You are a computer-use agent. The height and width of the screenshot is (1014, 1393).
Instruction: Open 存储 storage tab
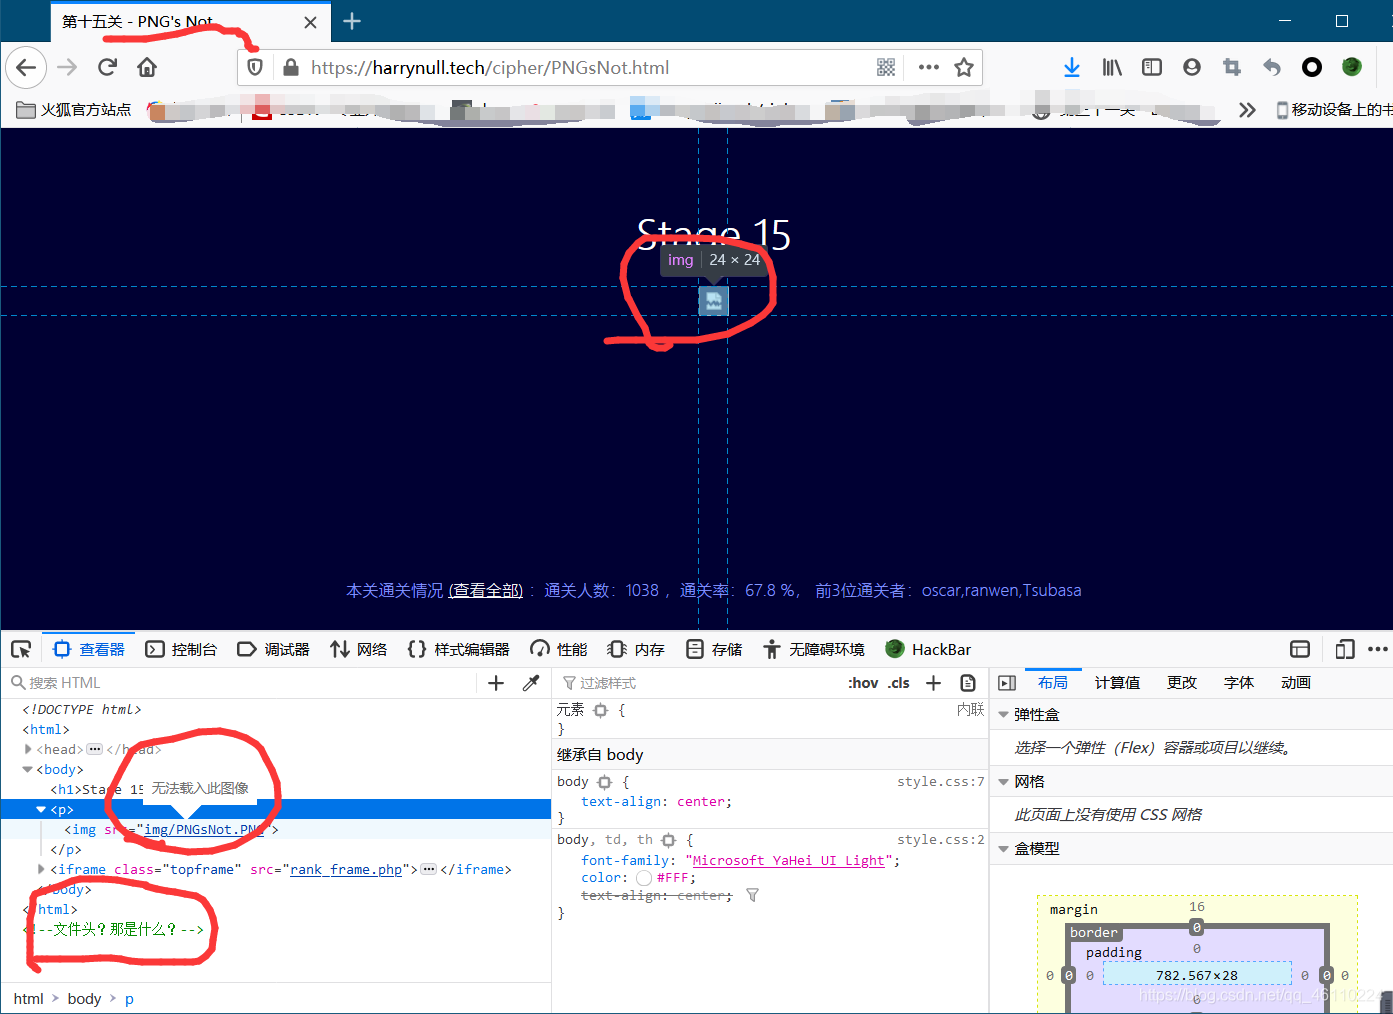[x=714, y=649]
